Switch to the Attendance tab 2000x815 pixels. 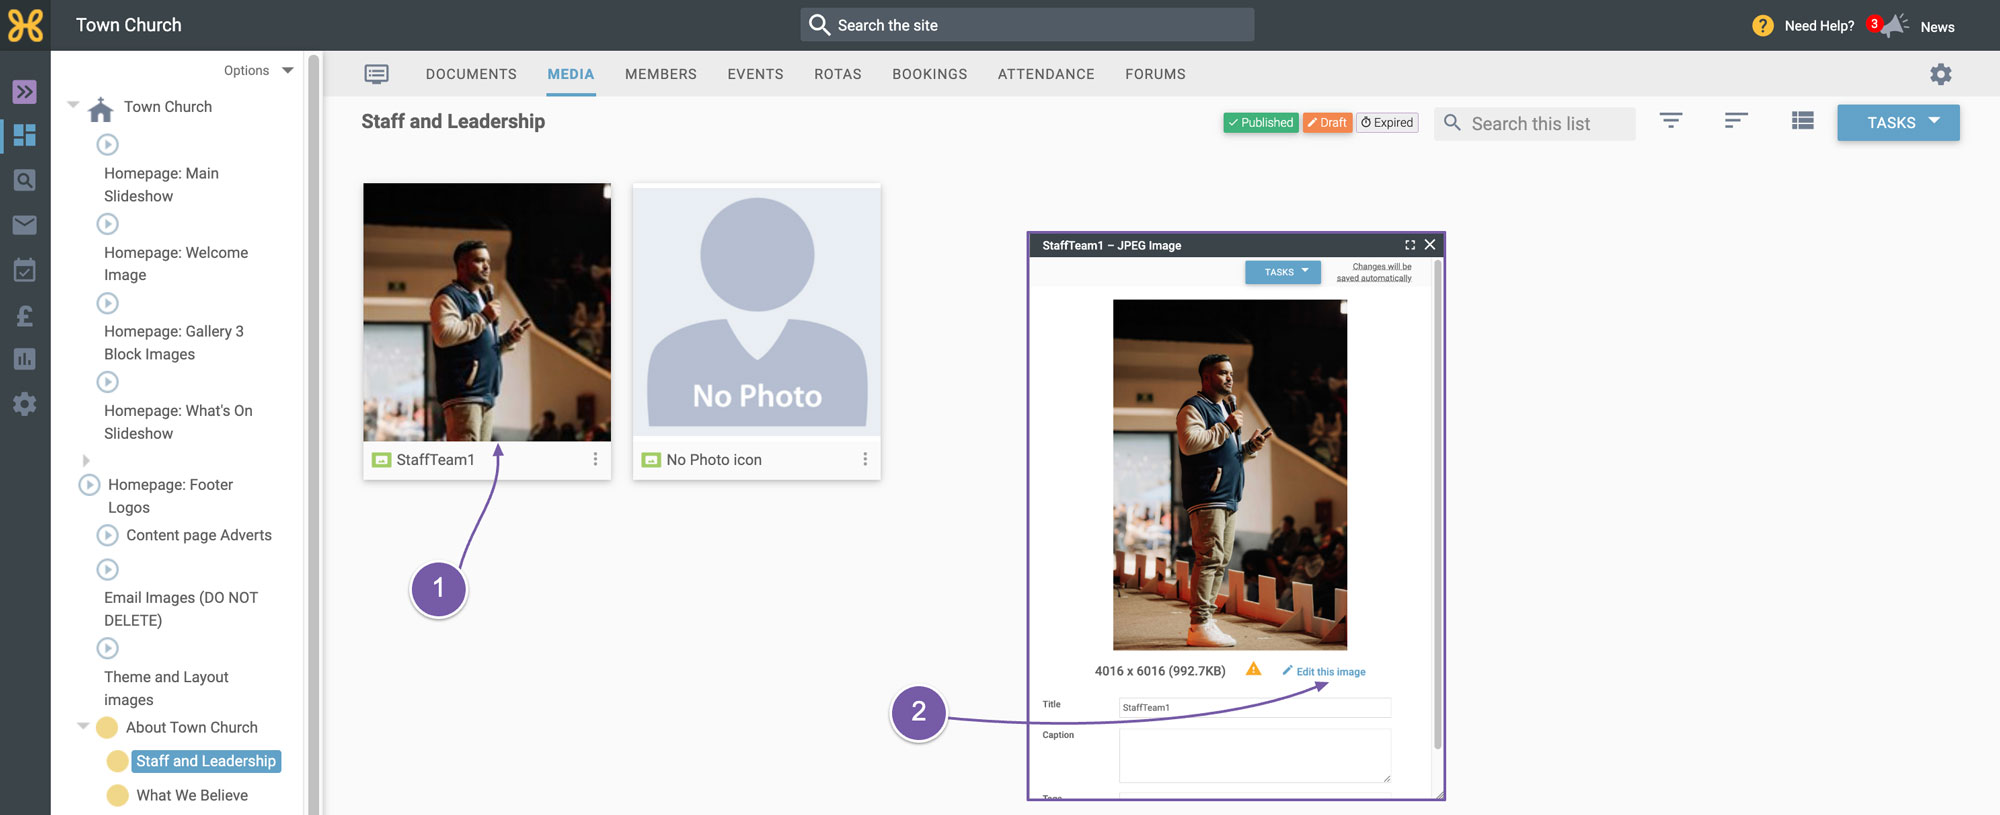click(x=1046, y=74)
